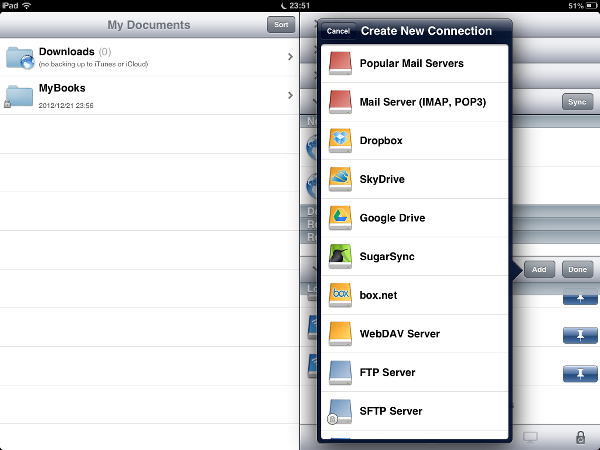This screenshot has width=600, height=450.
Task: Click the SkyDrive drive icon
Action: (340, 179)
